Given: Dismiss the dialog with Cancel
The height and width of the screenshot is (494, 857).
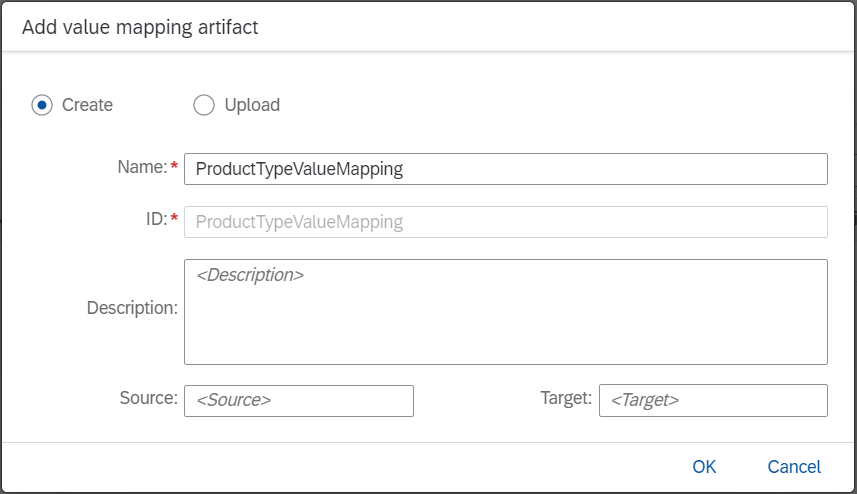Looking at the screenshot, I should click(x=794, y=467).
